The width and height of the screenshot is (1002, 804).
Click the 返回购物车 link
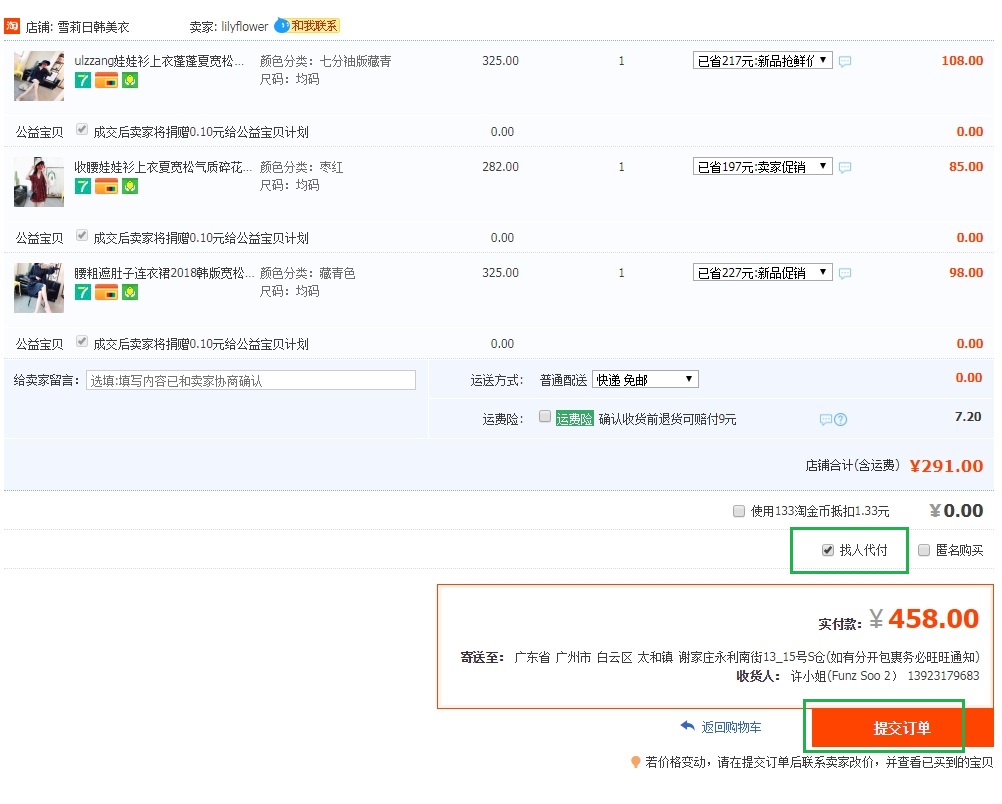(731, 728)
